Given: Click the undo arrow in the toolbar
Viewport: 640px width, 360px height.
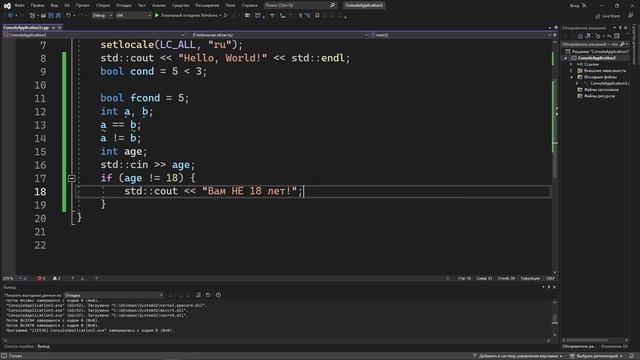Looking at the screenshot, I should click(x=69, y=16).
